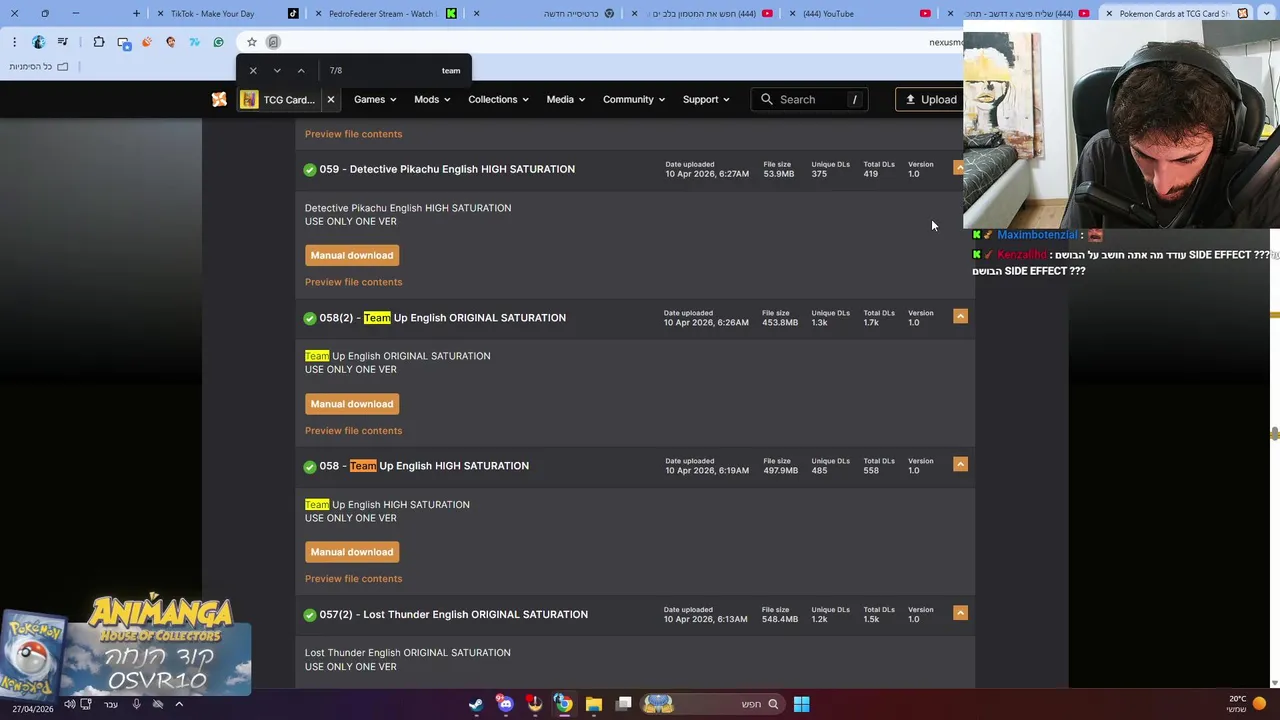Screen dimensions: 1280x720
Task: Switch to the PedroFederer Stream tab
Action: (x=385, y=14)
